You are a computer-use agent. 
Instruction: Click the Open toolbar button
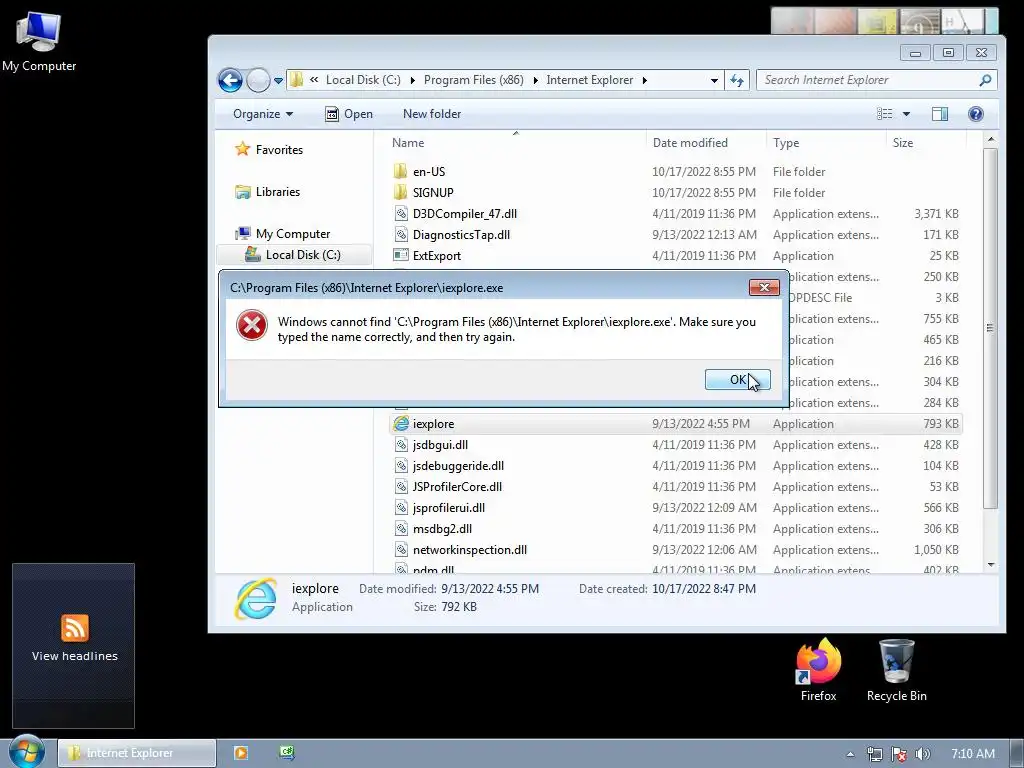tap(349, 114)
